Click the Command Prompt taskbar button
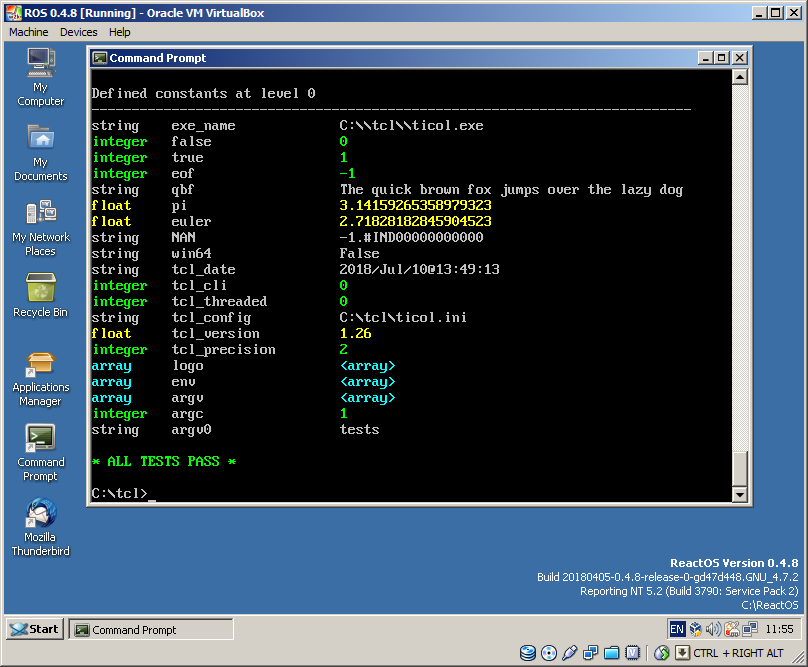This screenshot has width=808, height=667. click(x=151, y=630)
